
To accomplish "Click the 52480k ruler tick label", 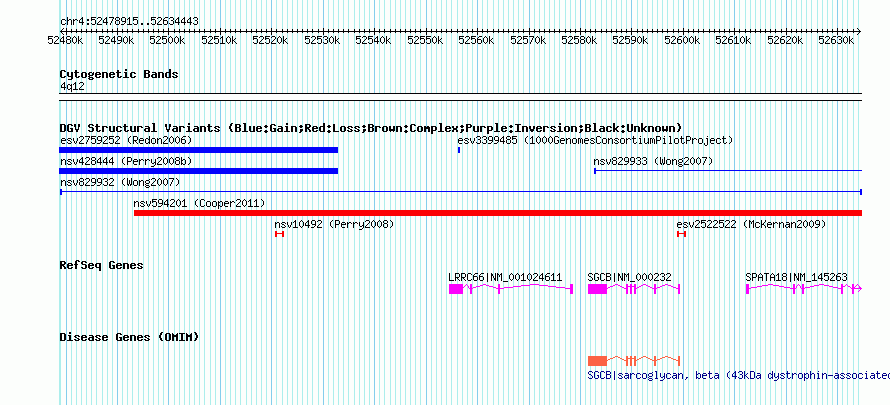I will 66,40.
